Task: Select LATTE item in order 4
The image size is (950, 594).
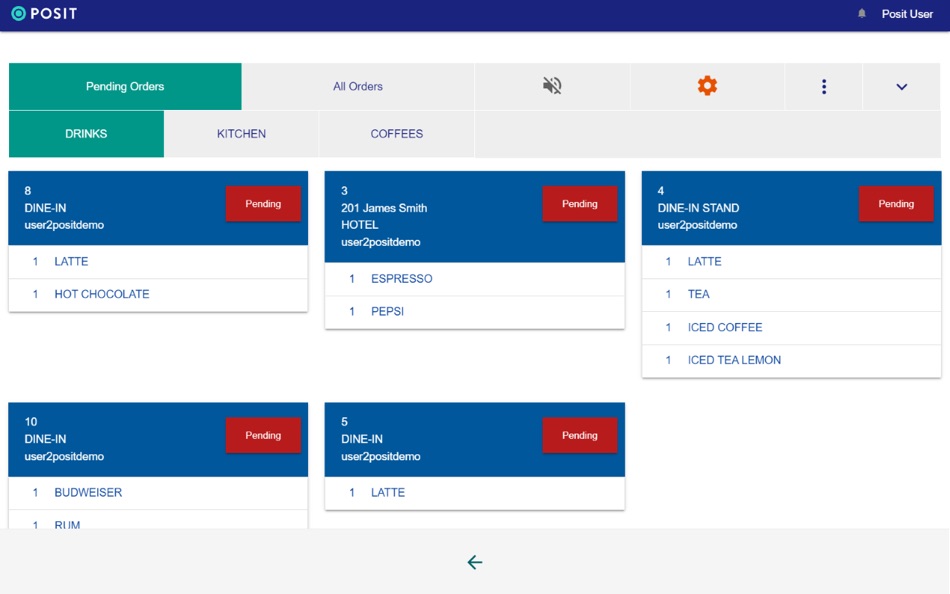Action: click(791, 262)
